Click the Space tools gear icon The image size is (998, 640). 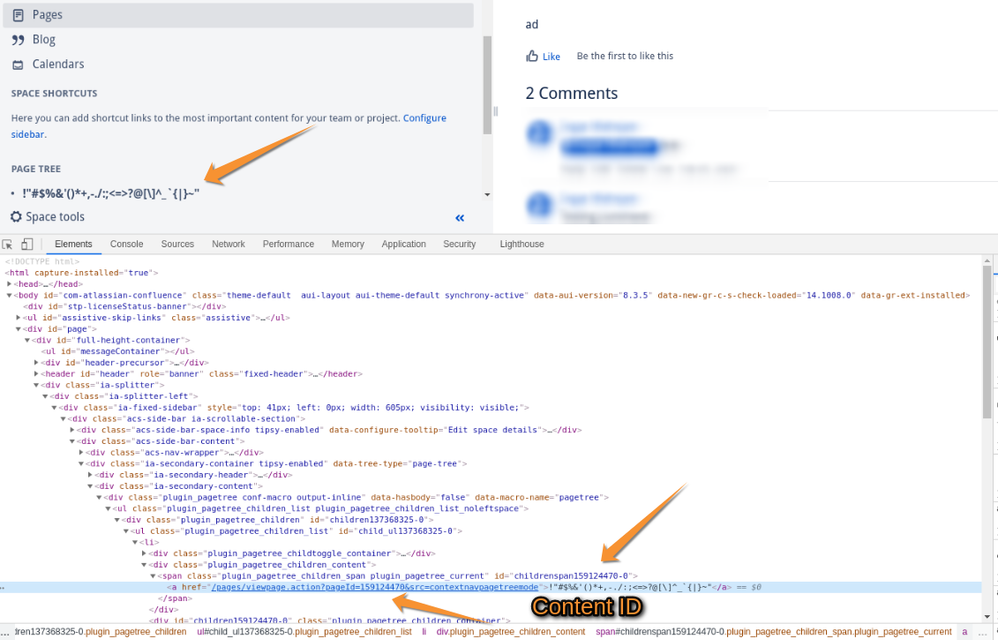pyautogui.click(x=16, y=217)
